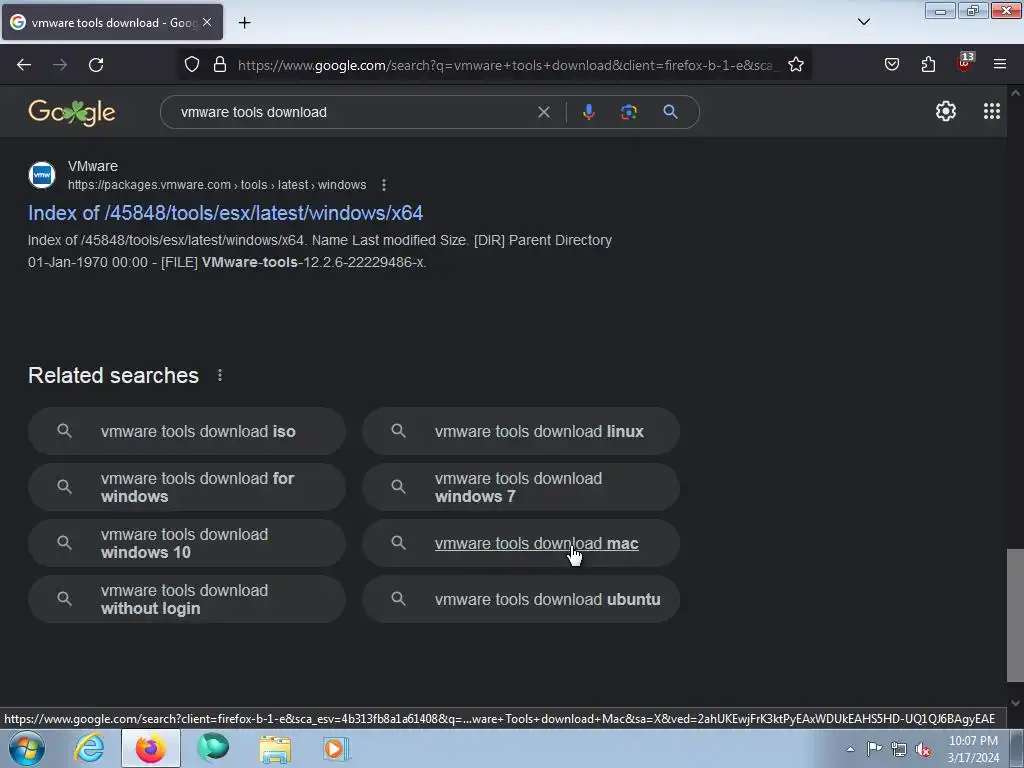This screenshot has height=768, width=1024.
Task: Click the VMware site name text
Action: click(93, 166)
